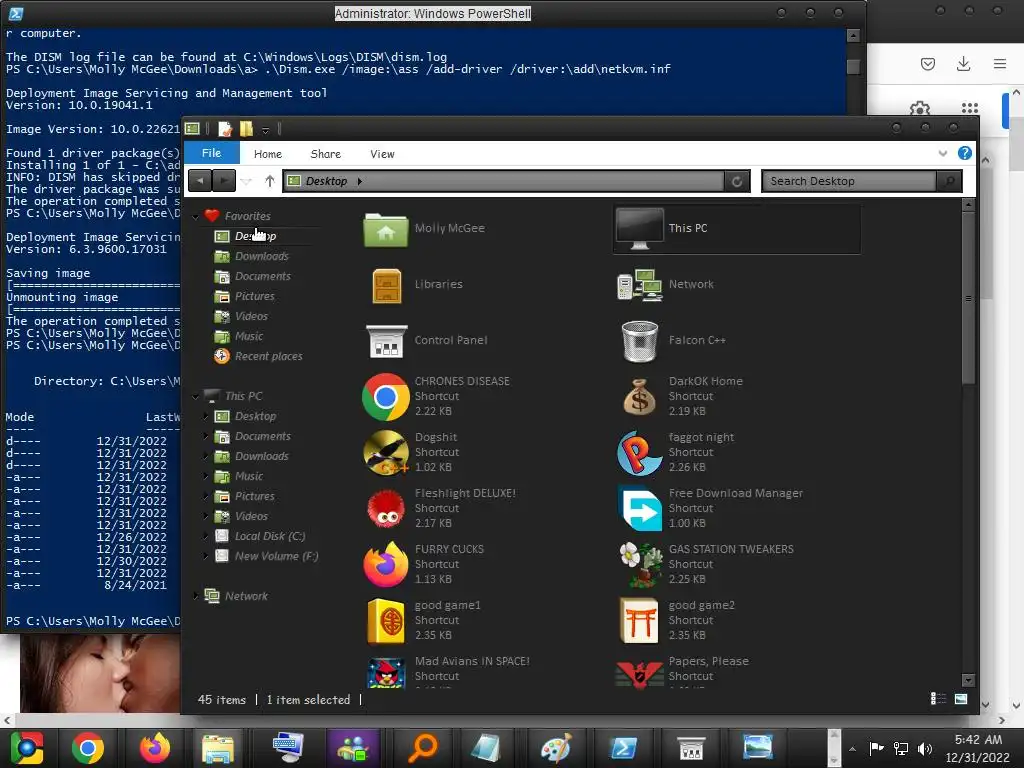Viewport: 1024px width, 768px height.
Task: Open the Home ribbon tab
Action: 268,154
